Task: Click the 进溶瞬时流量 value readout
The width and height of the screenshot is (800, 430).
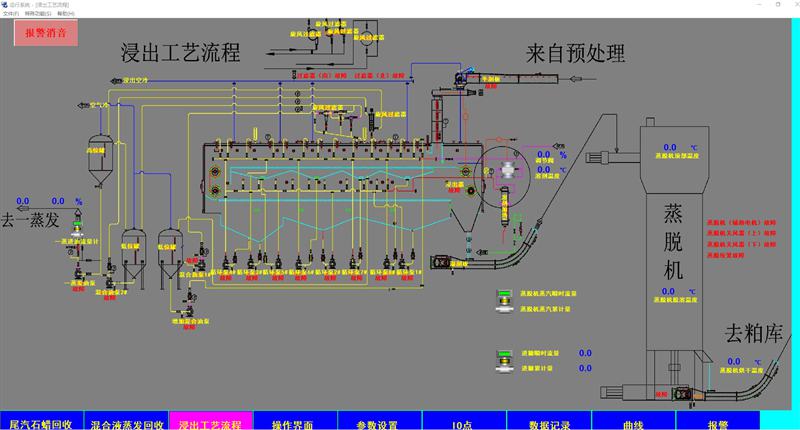Action: point(585,353)
